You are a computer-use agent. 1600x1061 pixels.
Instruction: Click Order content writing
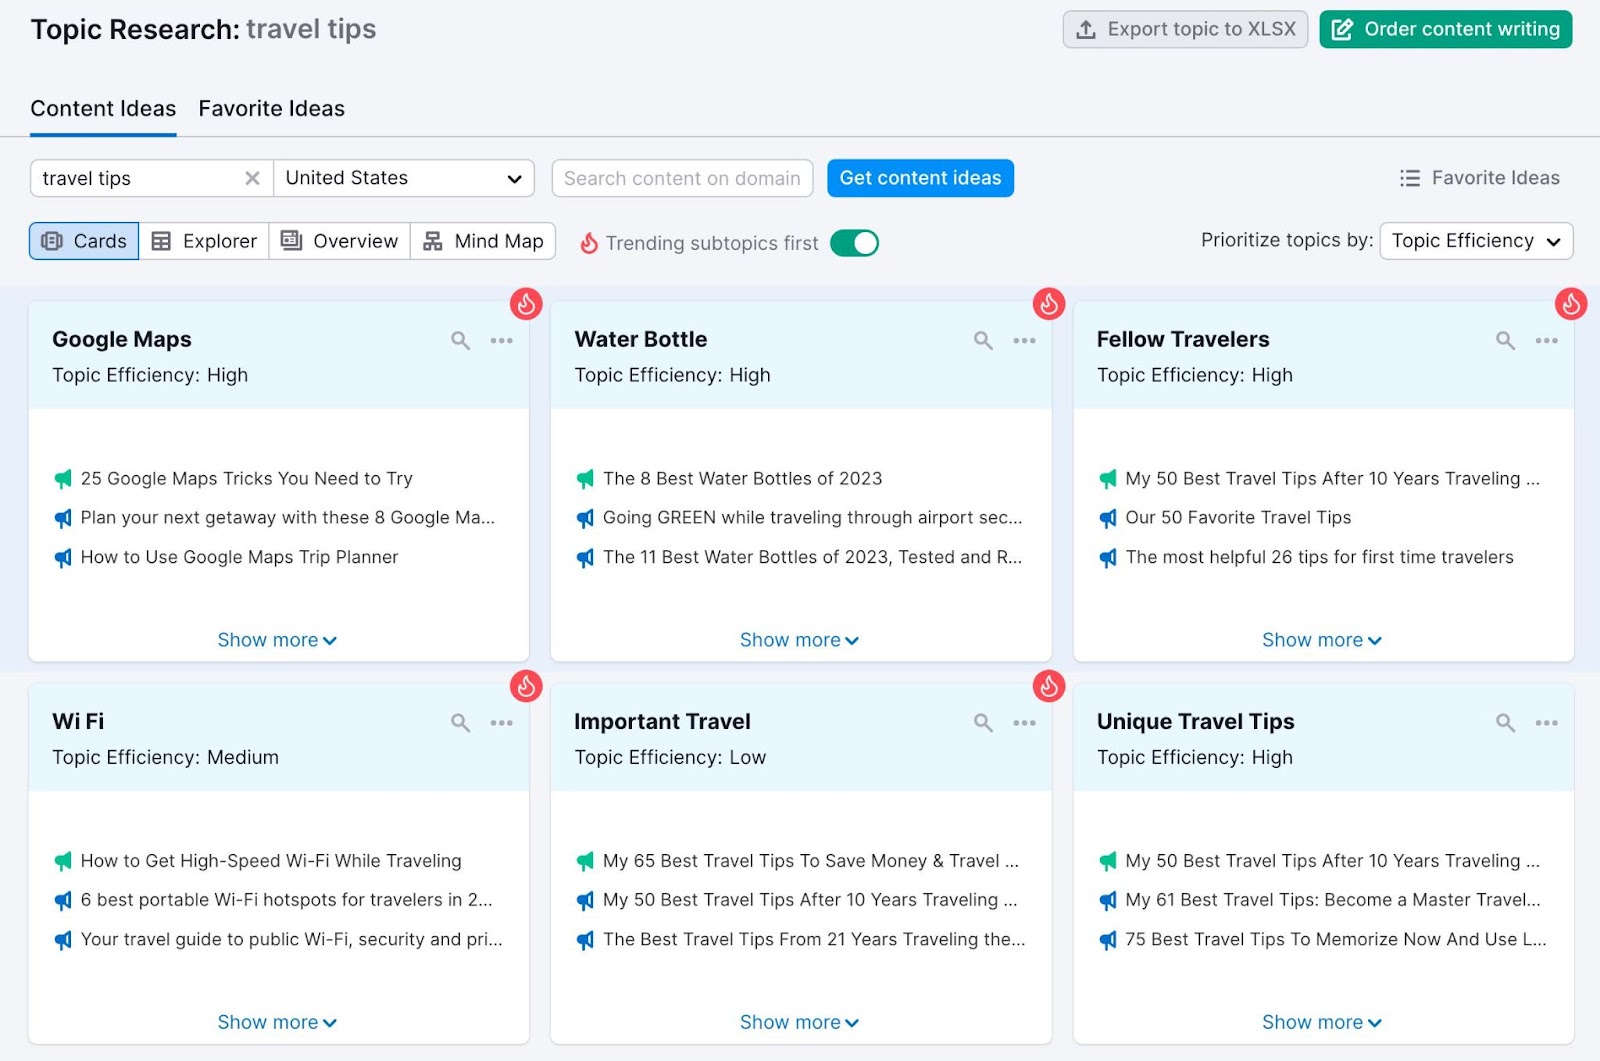click(1444, 29)
